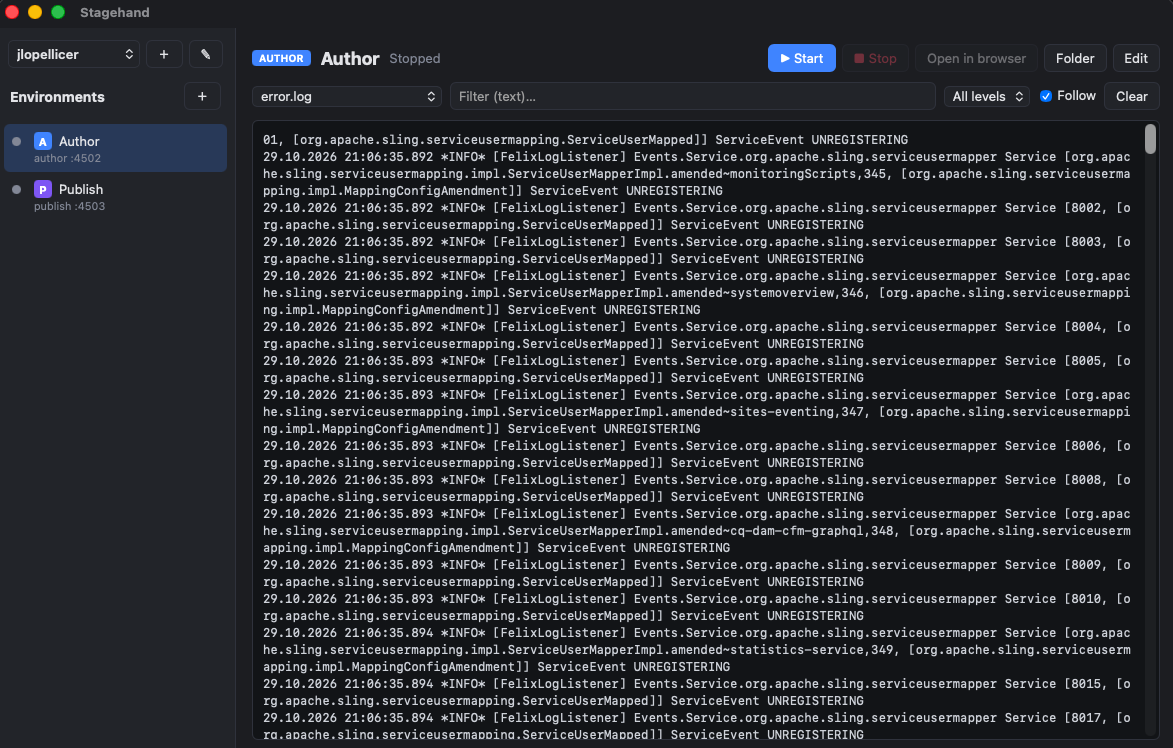Click the Stop button
The image size is (1173, 748).
(x=875, y=58)
